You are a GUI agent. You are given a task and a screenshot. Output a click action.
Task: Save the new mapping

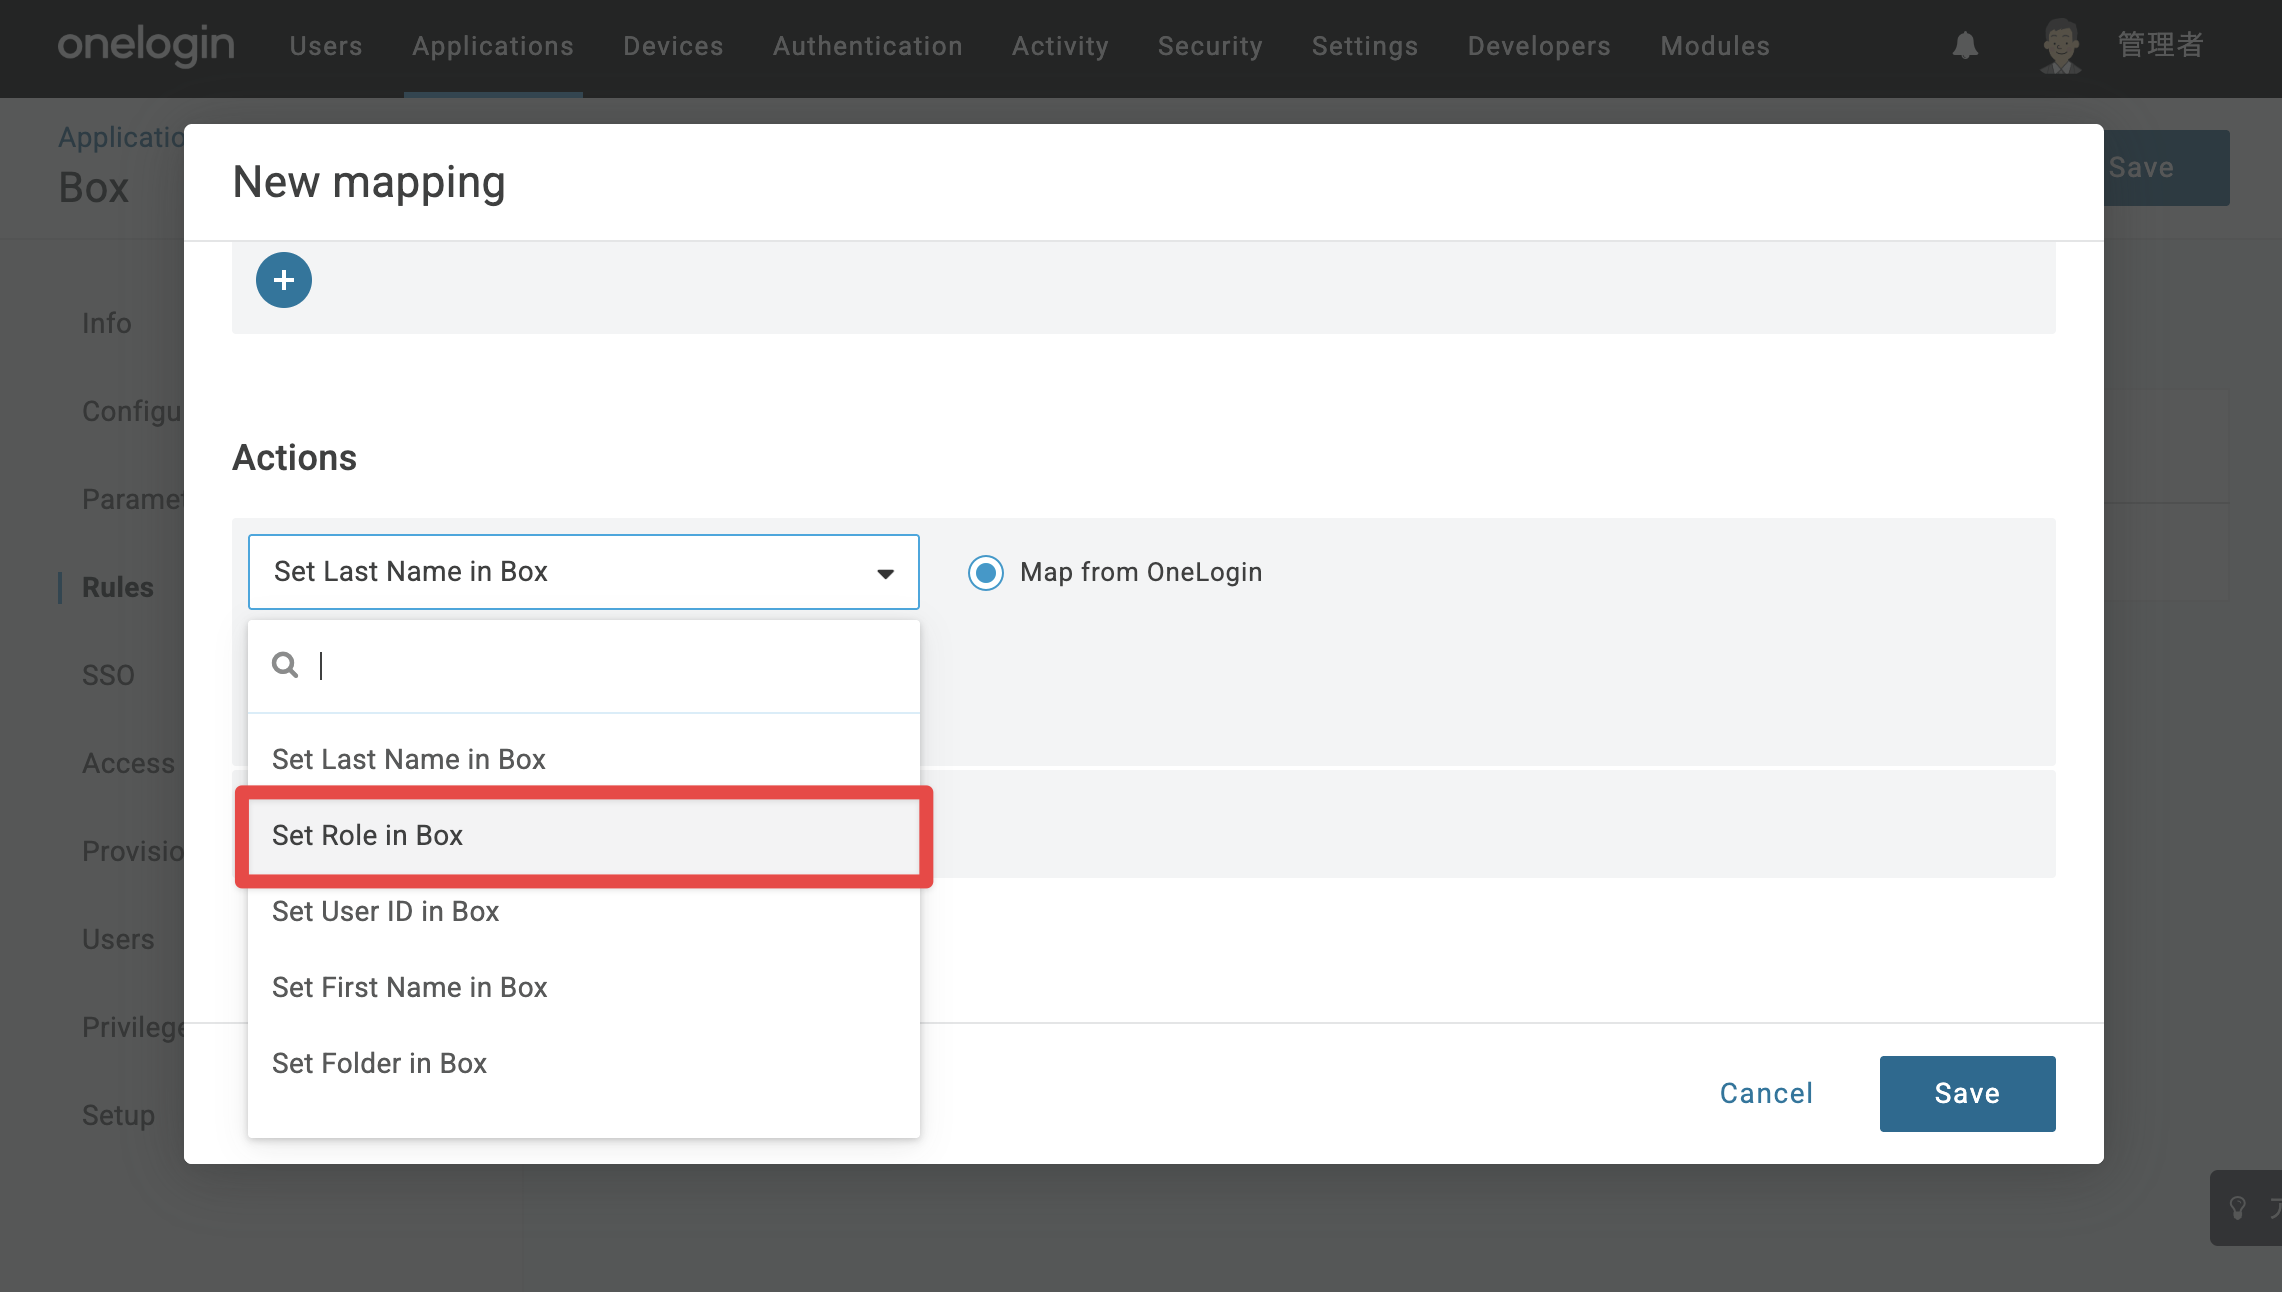click(1967, 1094)
